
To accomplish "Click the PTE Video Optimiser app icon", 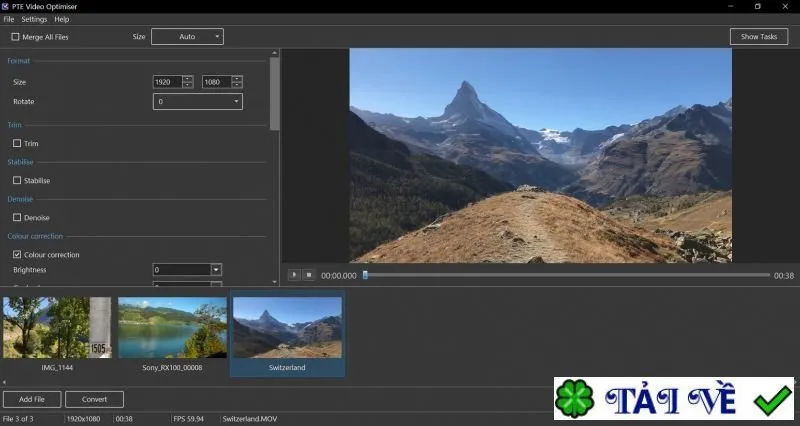I will coord(5,6).
